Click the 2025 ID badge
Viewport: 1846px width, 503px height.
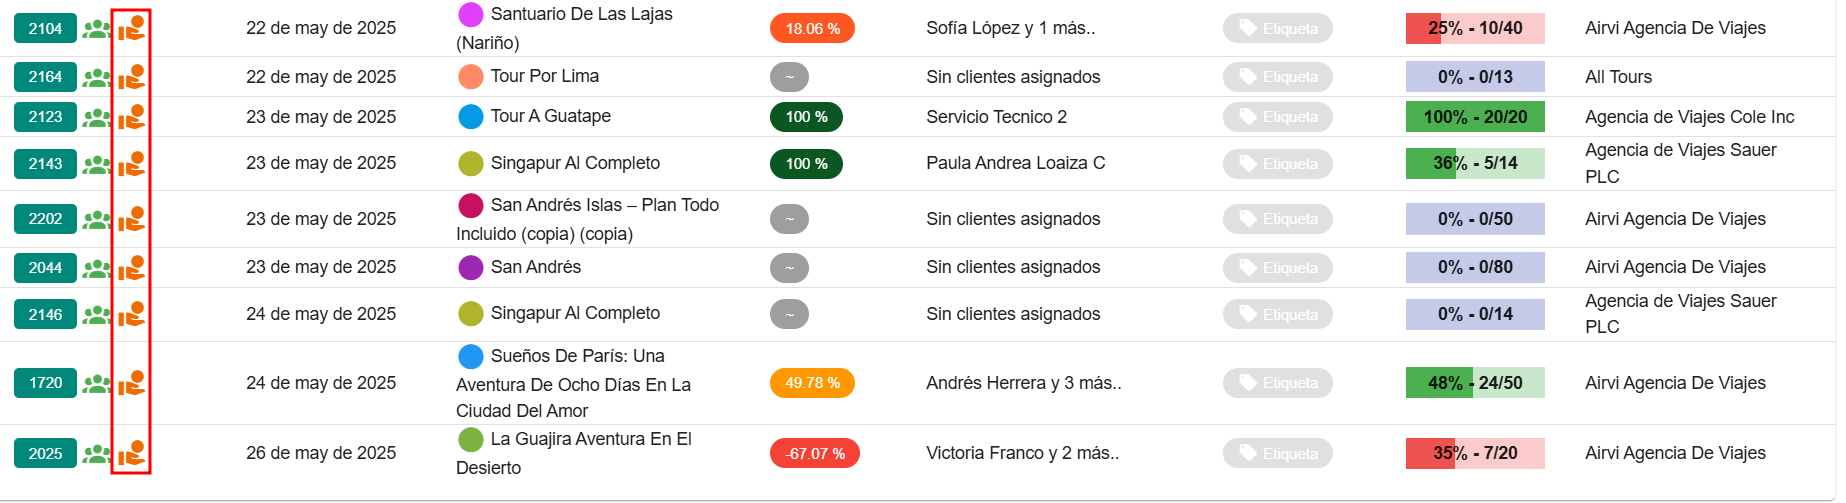tap(45, 454)
